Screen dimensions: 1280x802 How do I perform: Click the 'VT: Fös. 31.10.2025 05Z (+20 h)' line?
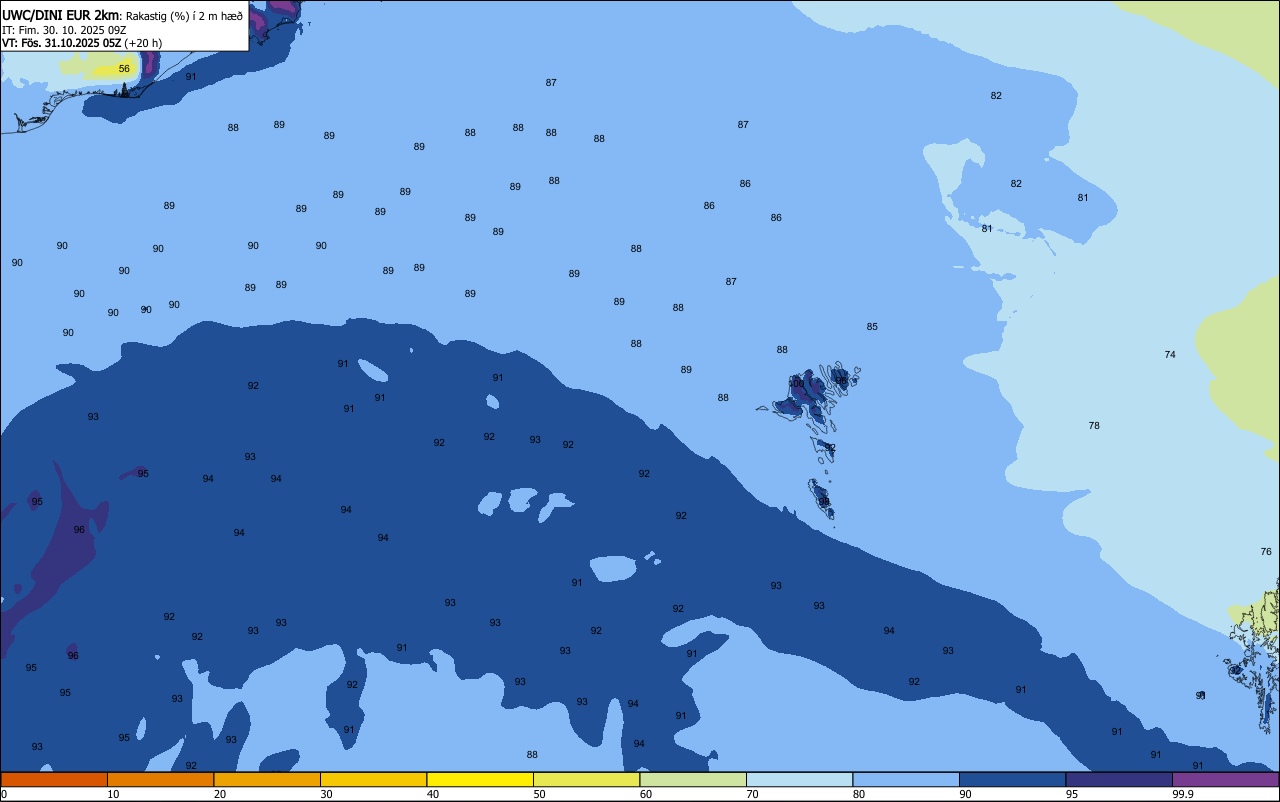click(x=82, y=43)
